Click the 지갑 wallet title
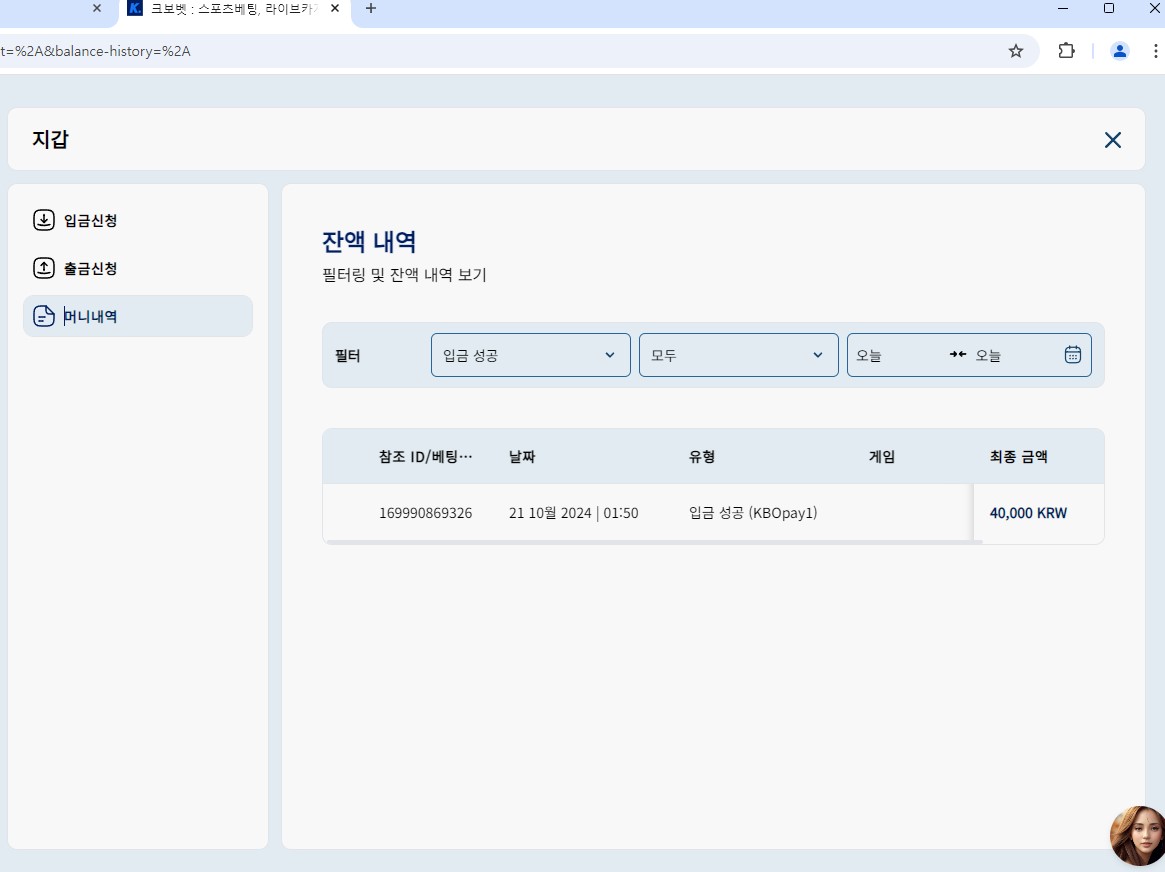Screen dimensions: 1165x872 coord(51,140)
